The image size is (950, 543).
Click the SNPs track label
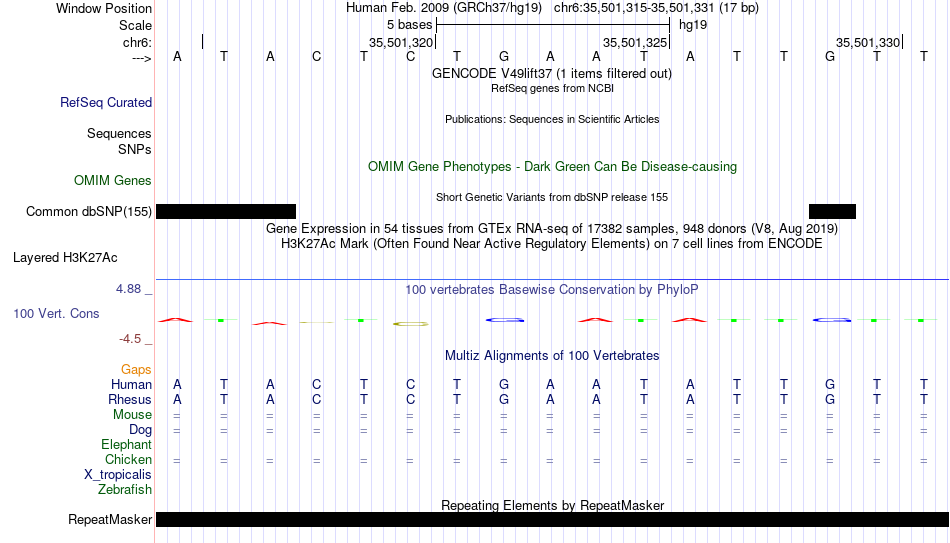click(x=135, y=149)
